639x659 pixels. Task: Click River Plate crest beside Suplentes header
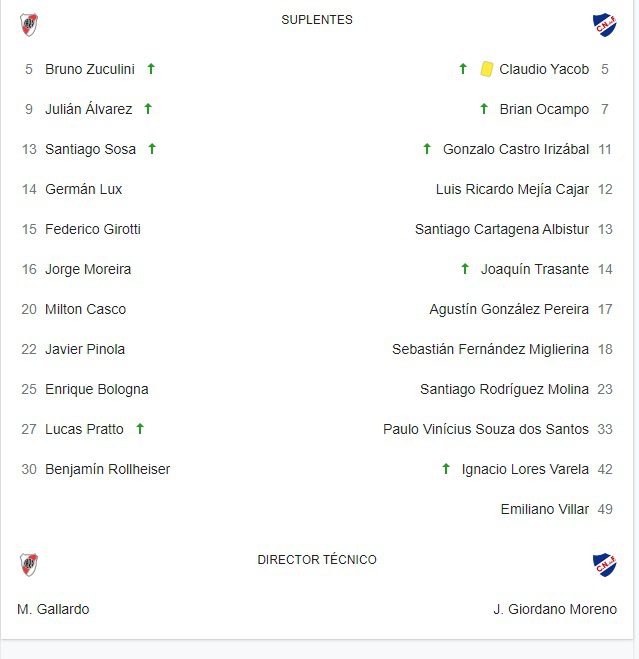[29, 25]
